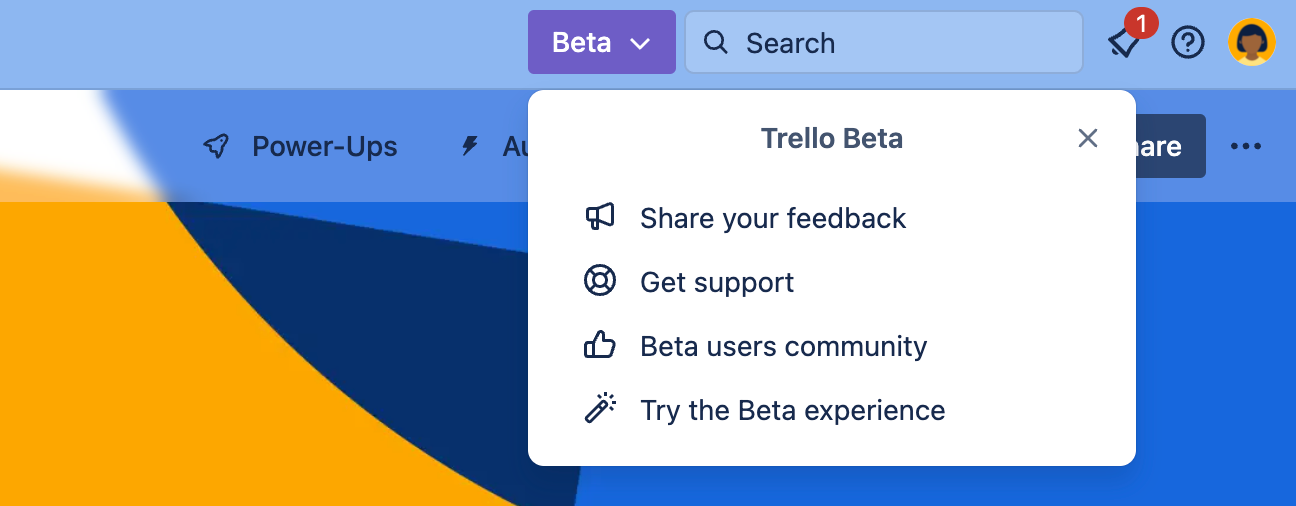The width and height of the screenshot is (1296, 506).
Task: Open help with the question mark icon
Action: tap(1188, 42)
